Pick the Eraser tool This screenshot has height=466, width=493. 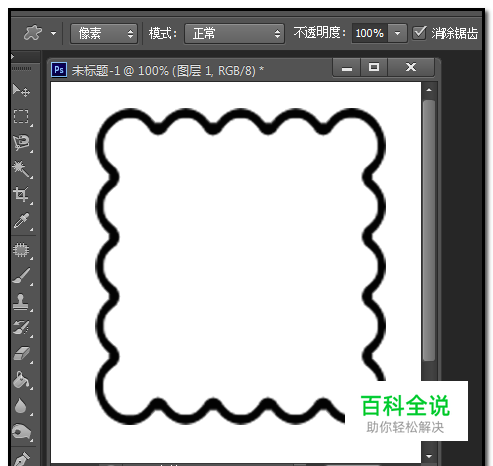[22, 354]
